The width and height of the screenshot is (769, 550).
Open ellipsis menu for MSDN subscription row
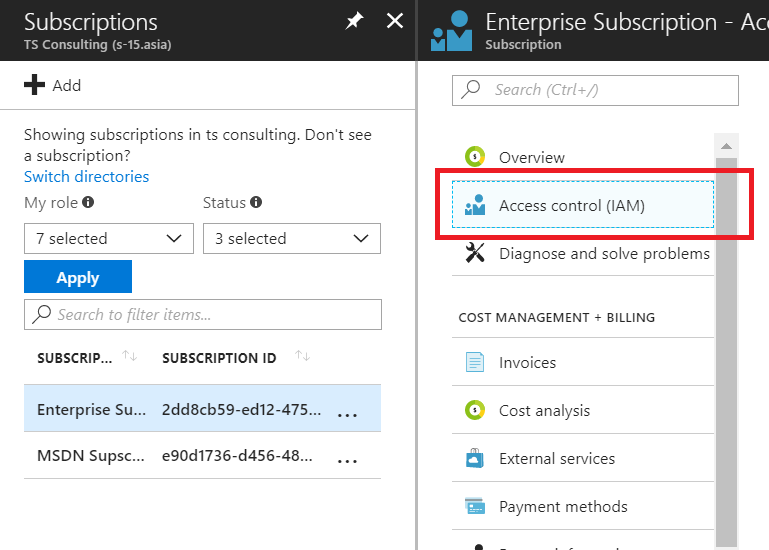click(x=347, y=459)
